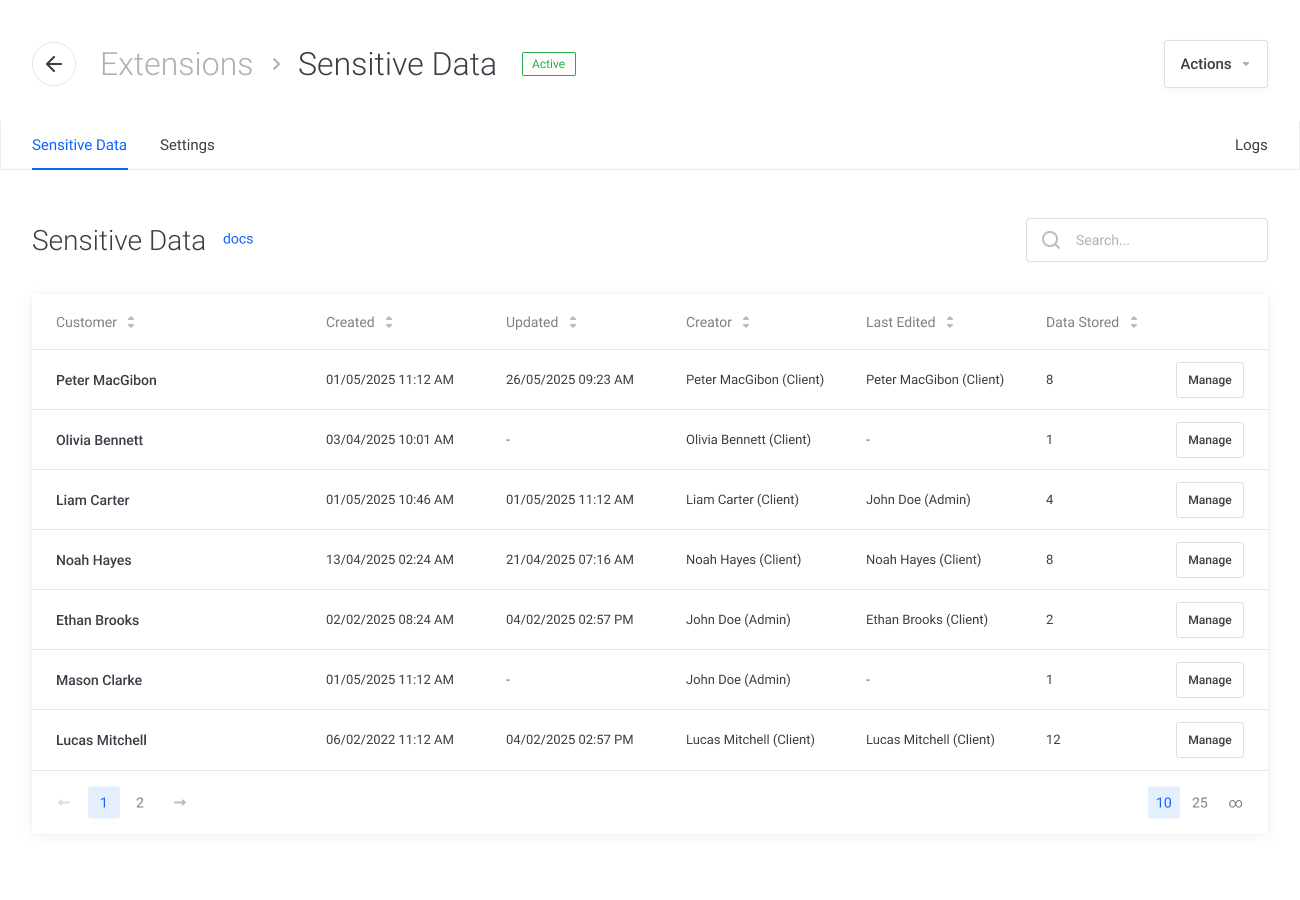
Task: Sort by Last Edited column arrows
Action: (950, 322)
